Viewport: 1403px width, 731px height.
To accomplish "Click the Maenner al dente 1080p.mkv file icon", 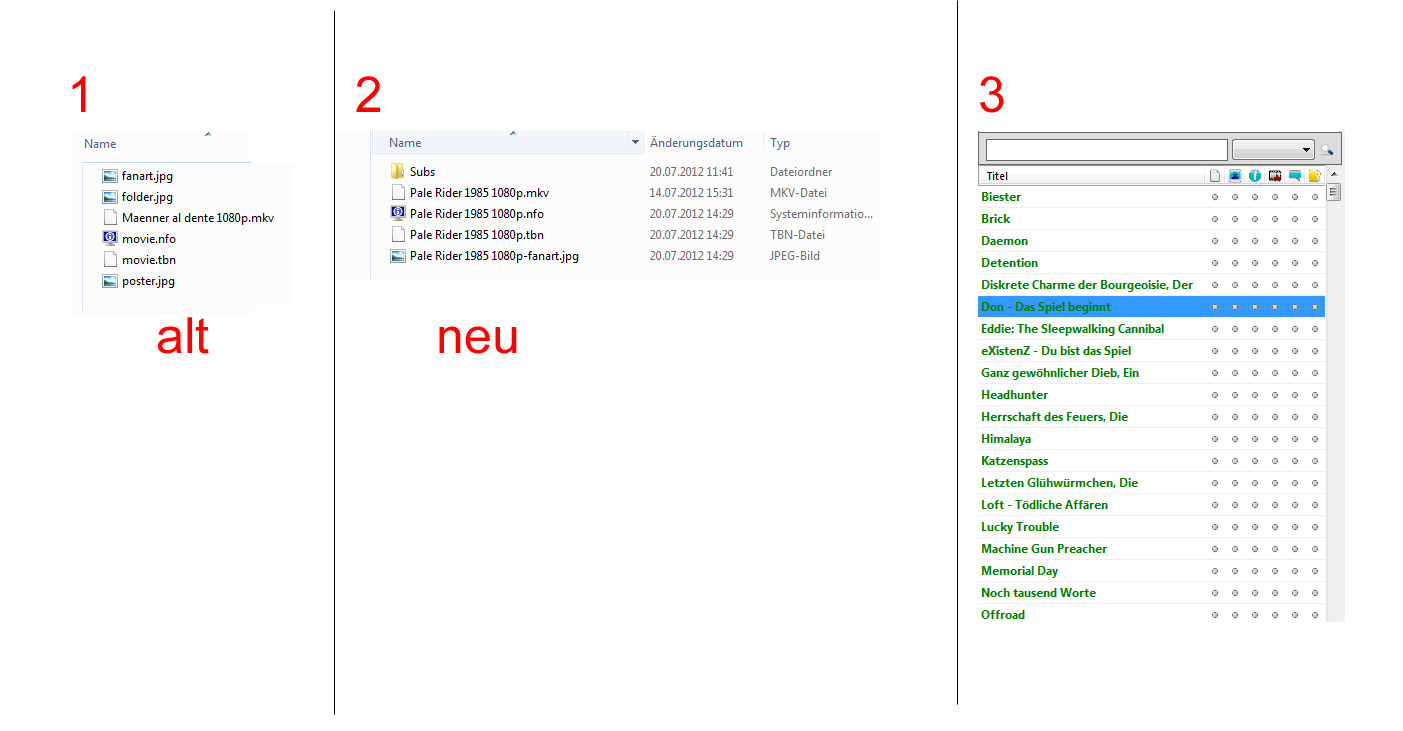I will pos(110,217).
